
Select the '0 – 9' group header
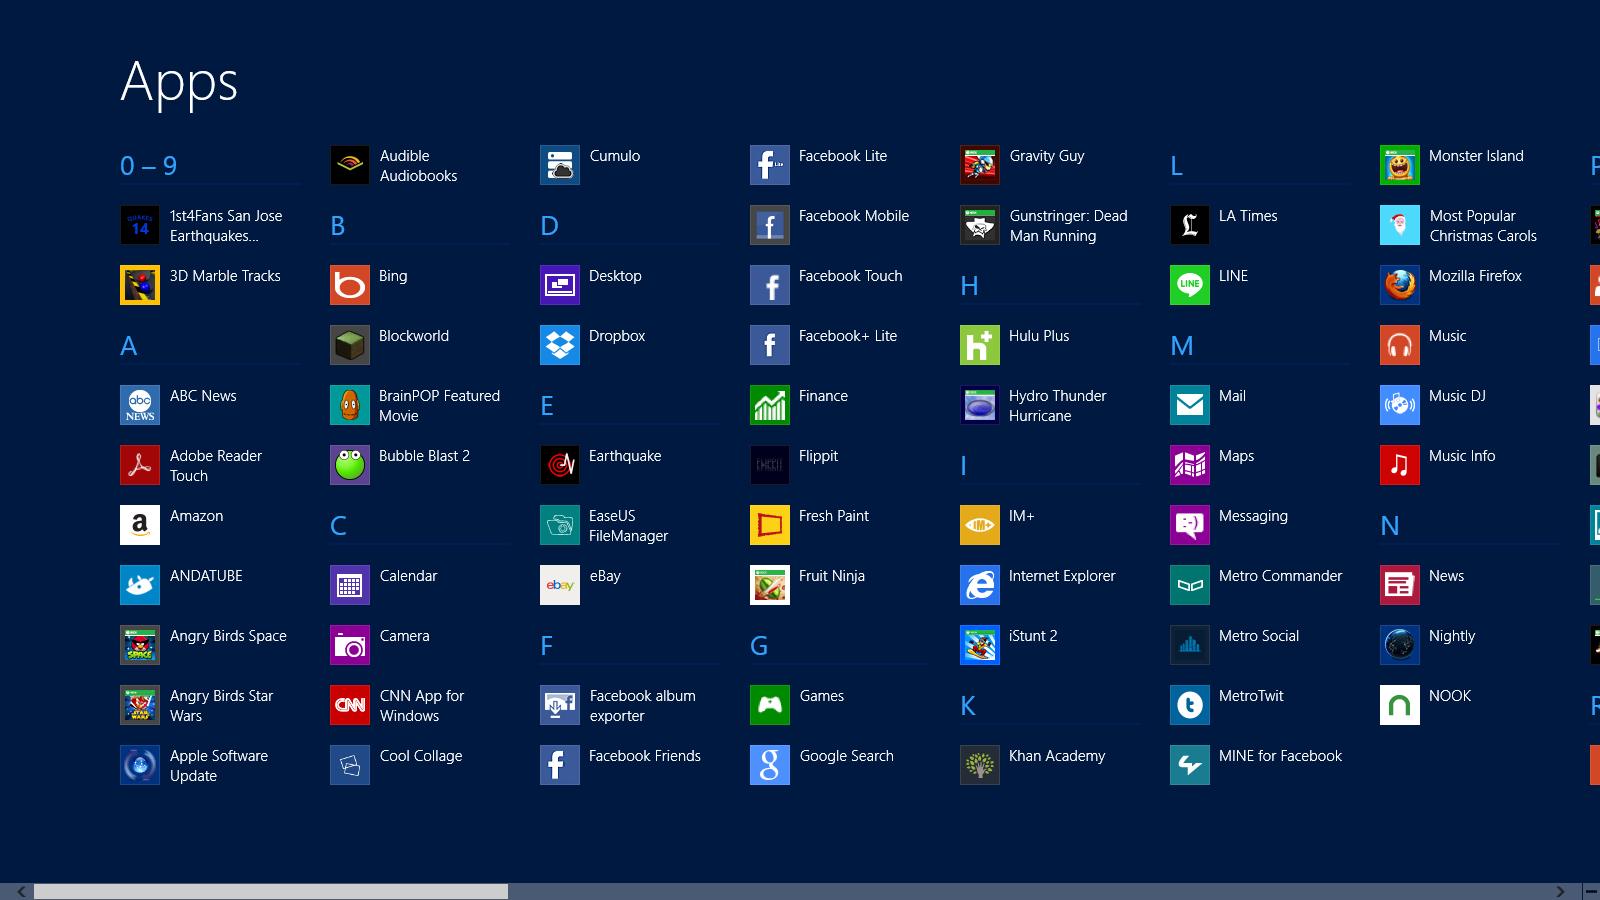point(148,166)
